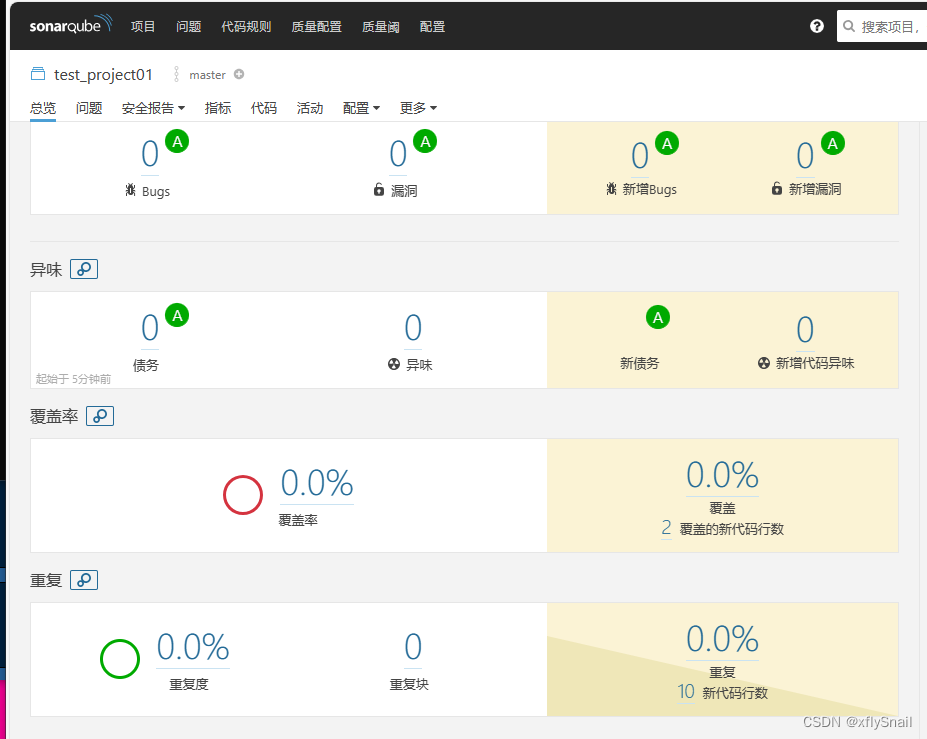The image size is (927, 739).
Task: Open the 异味 bubble chart icon
Action: tap(84, 269)
